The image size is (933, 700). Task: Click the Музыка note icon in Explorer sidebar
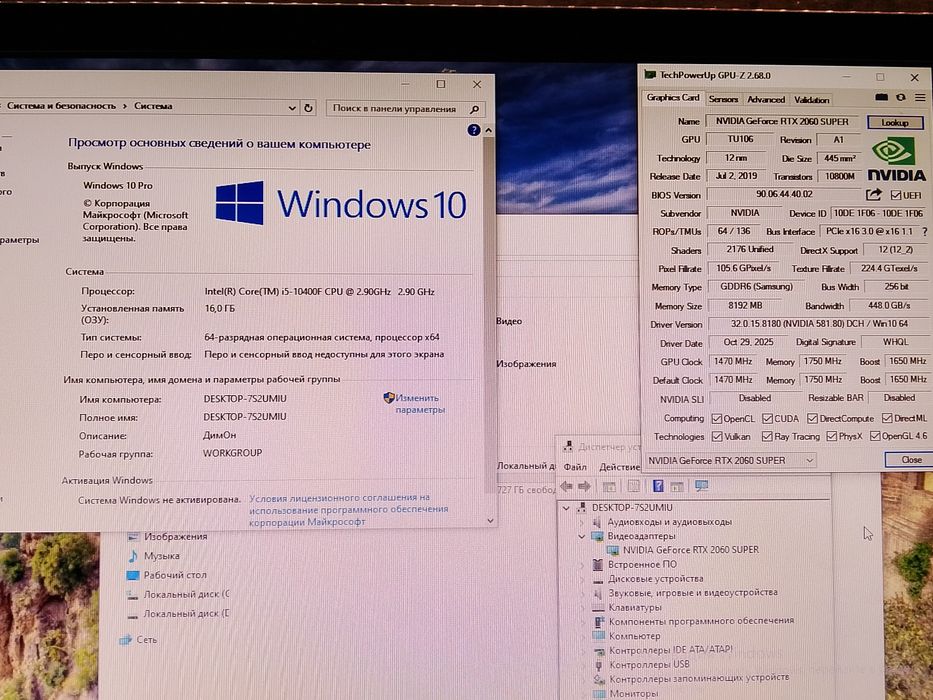[133, 556]
